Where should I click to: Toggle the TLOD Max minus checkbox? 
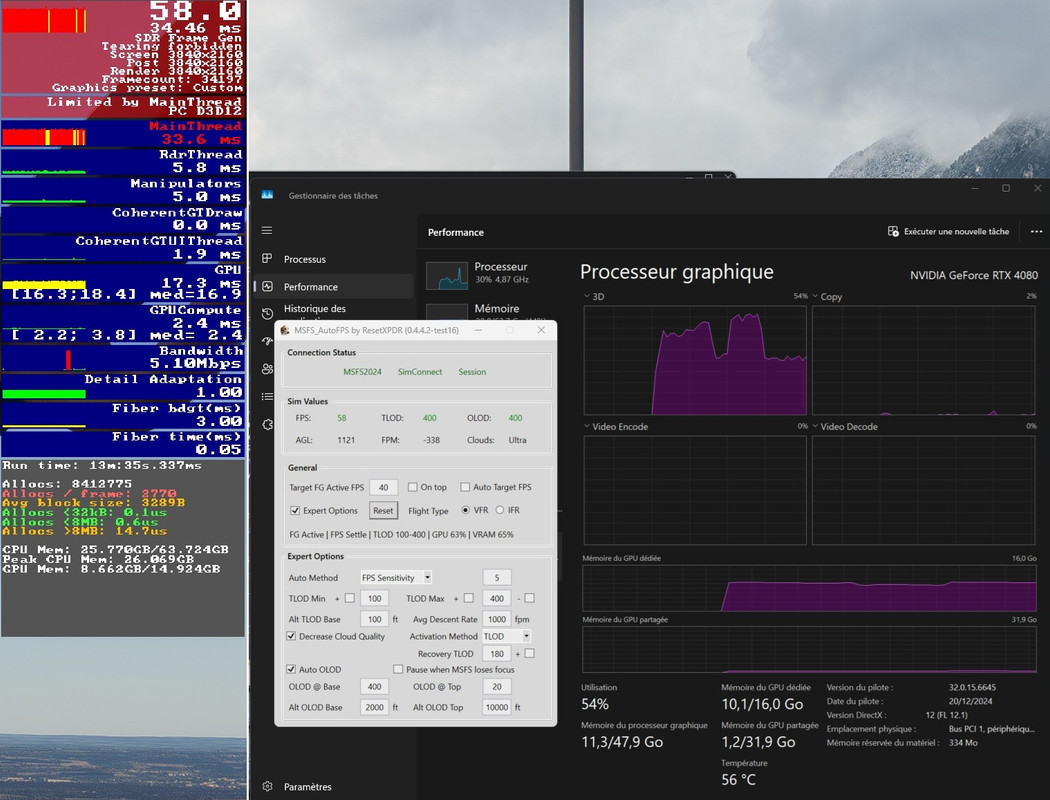(x=530, y=598)
